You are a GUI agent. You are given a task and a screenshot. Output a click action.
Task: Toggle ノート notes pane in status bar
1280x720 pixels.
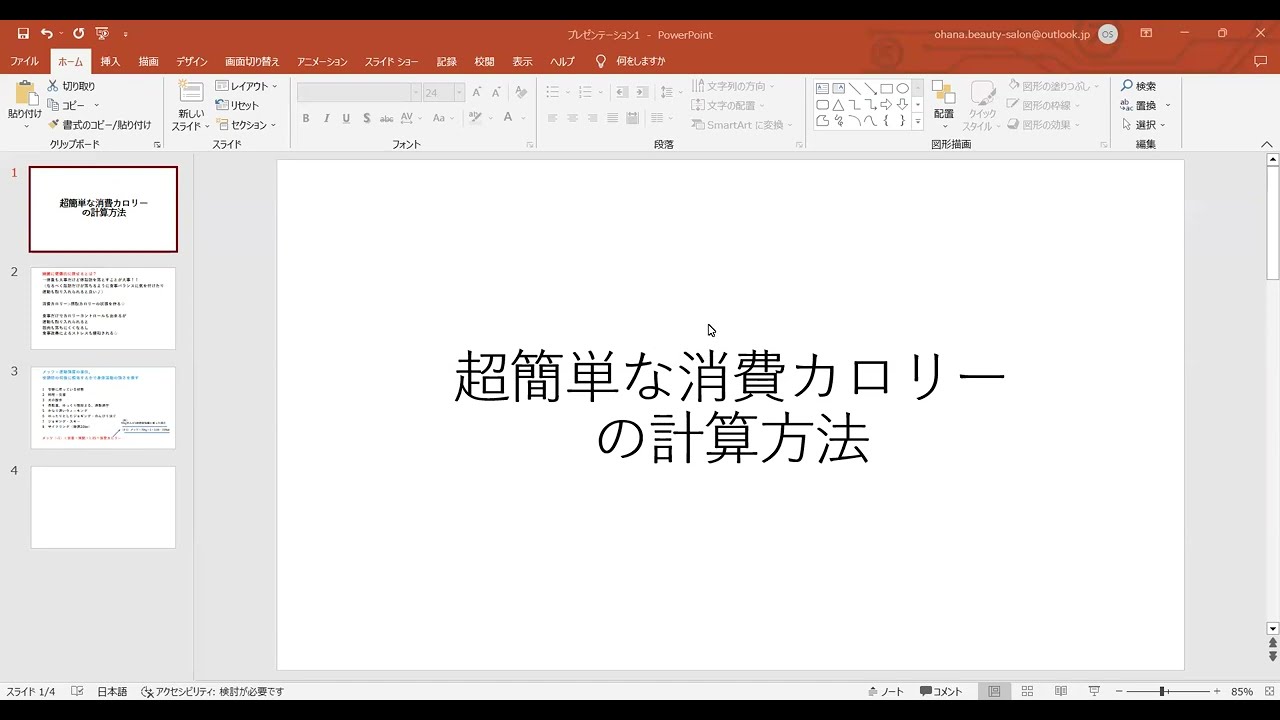(x=886, y=691)
